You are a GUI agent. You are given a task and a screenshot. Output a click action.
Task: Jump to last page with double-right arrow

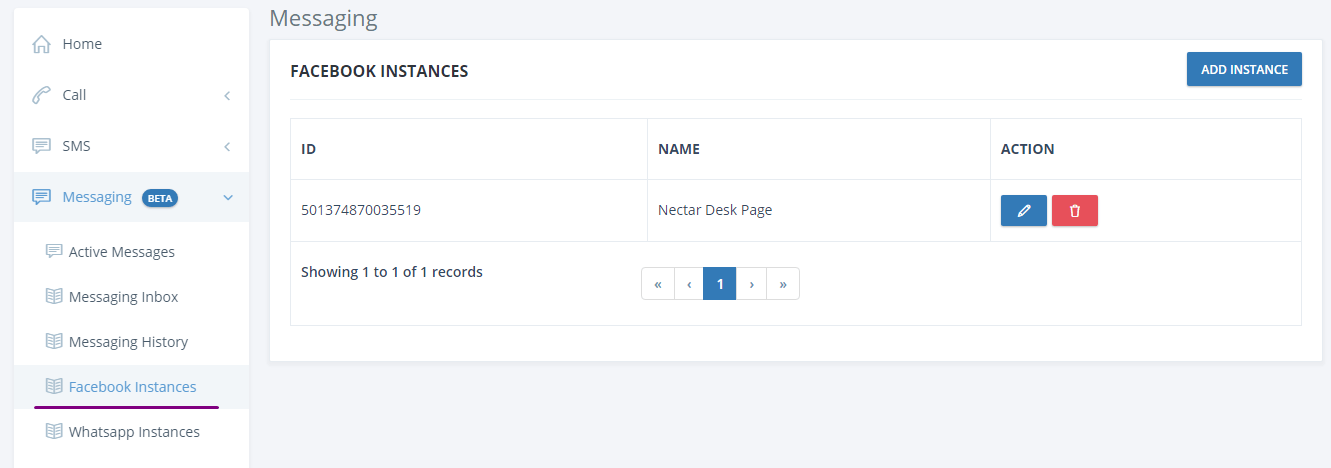point(783,283)
